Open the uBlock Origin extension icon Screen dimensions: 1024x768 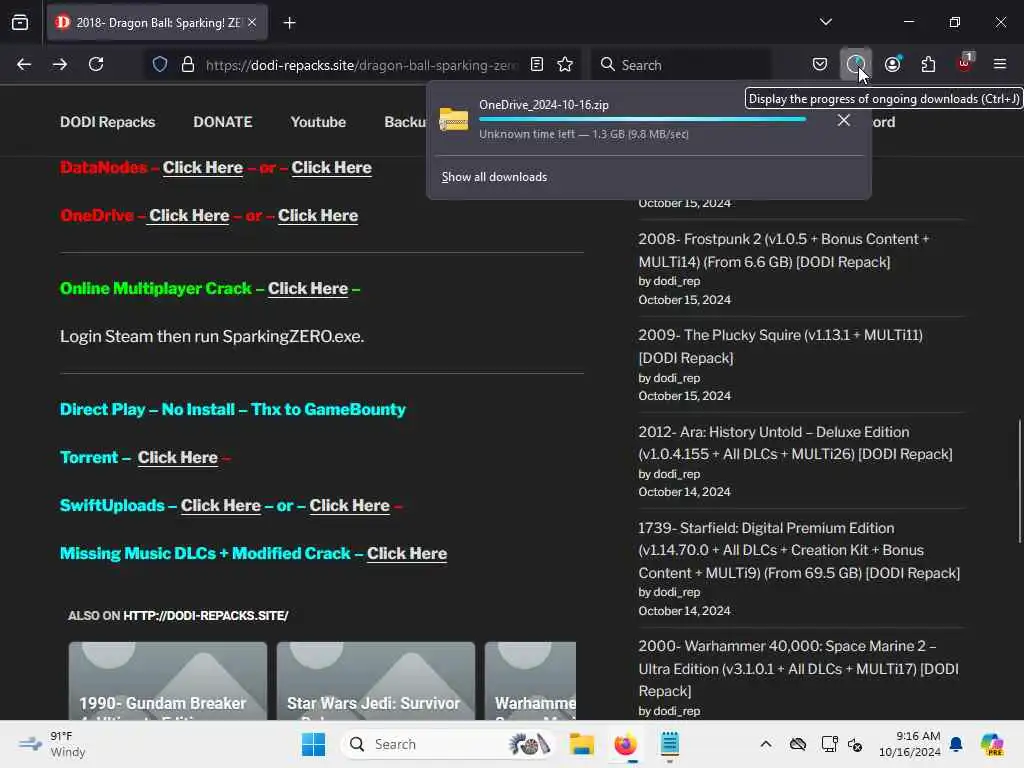(x=964, y=63)
